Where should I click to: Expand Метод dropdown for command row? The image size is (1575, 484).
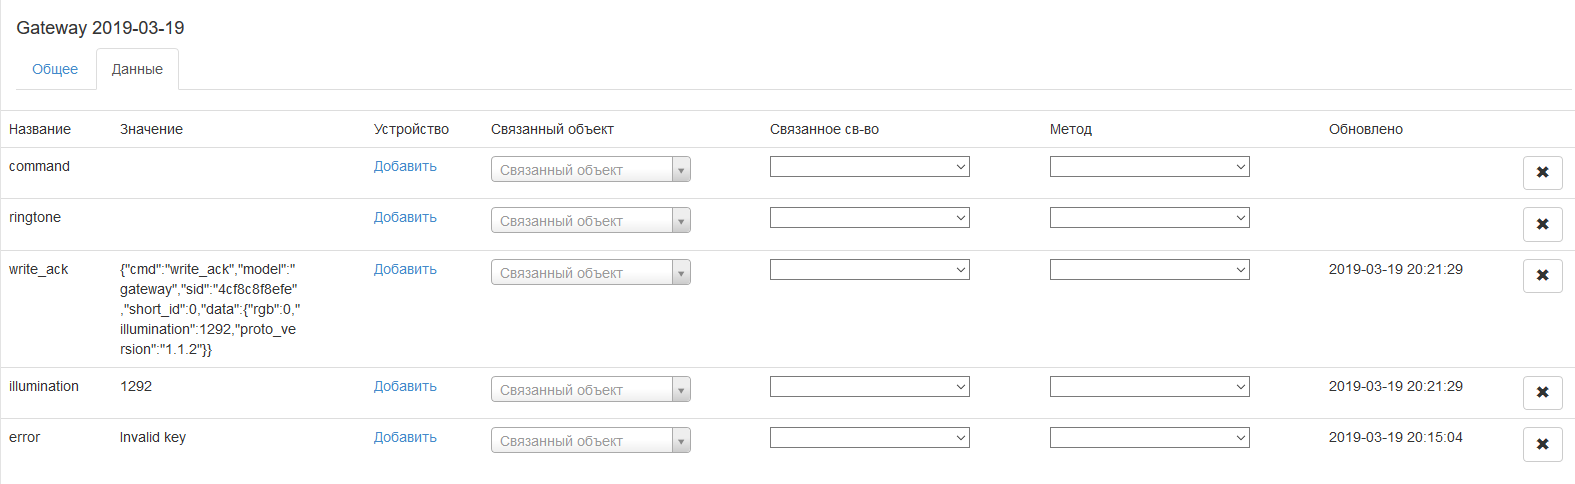[1149, 167]
